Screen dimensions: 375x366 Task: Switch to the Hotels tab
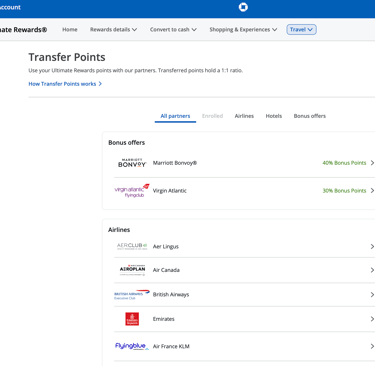click(x=274, y=116)
